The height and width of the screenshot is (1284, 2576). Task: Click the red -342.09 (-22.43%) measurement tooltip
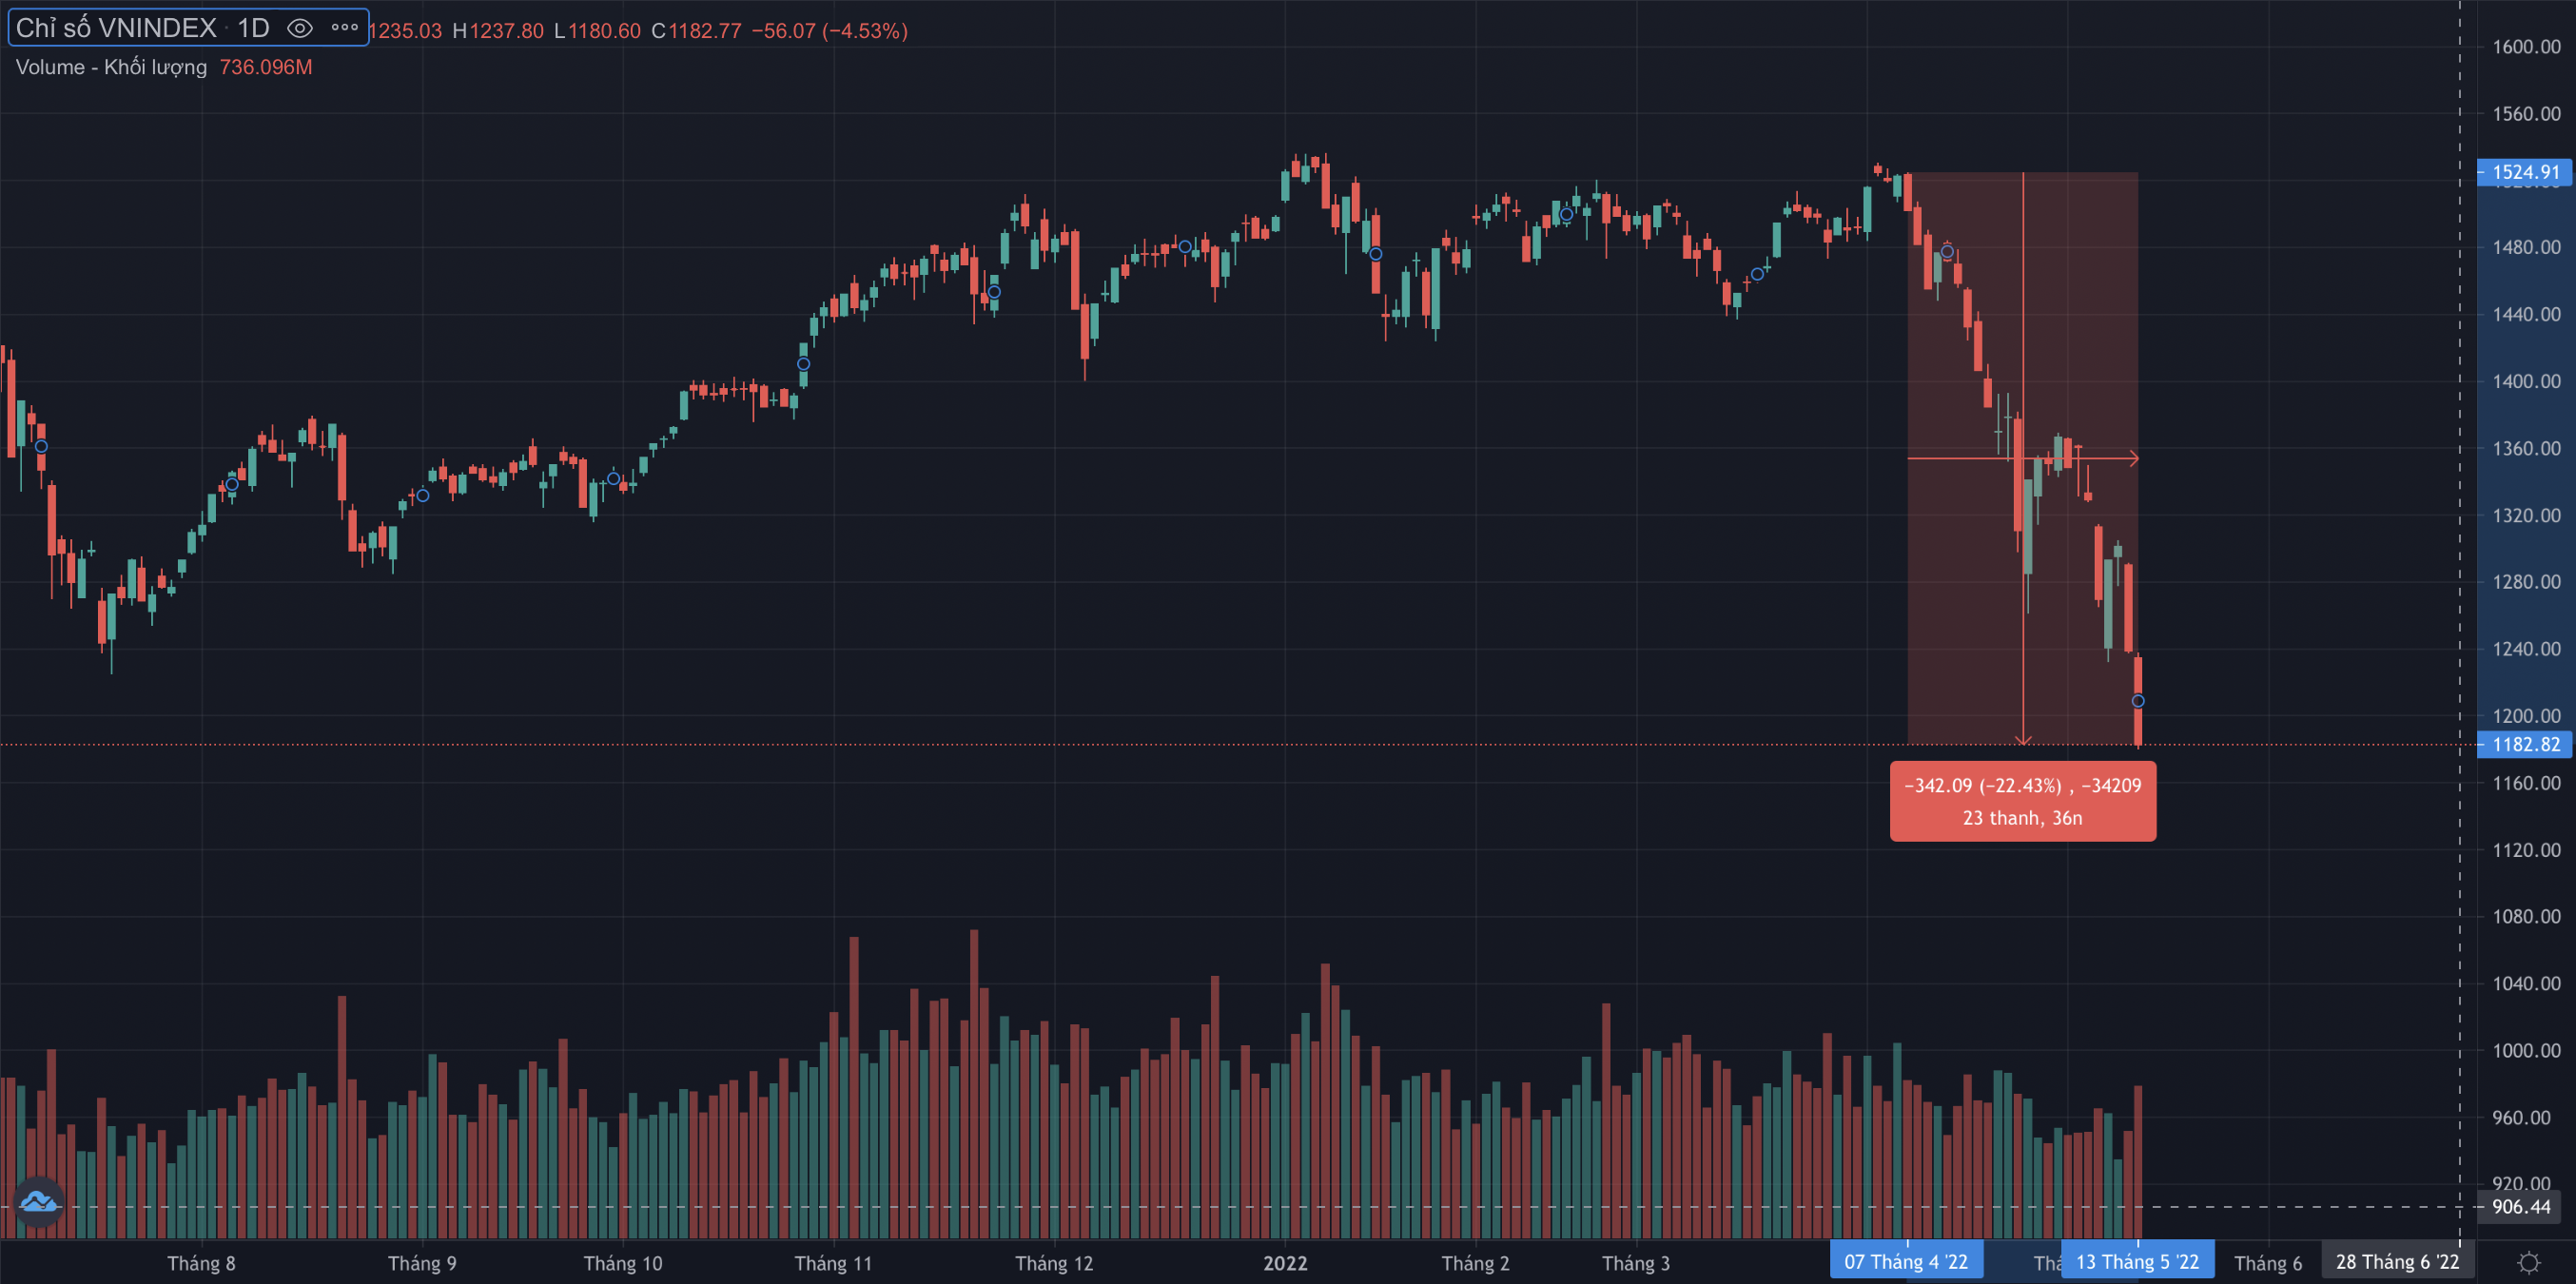(x=2022, y=801)
